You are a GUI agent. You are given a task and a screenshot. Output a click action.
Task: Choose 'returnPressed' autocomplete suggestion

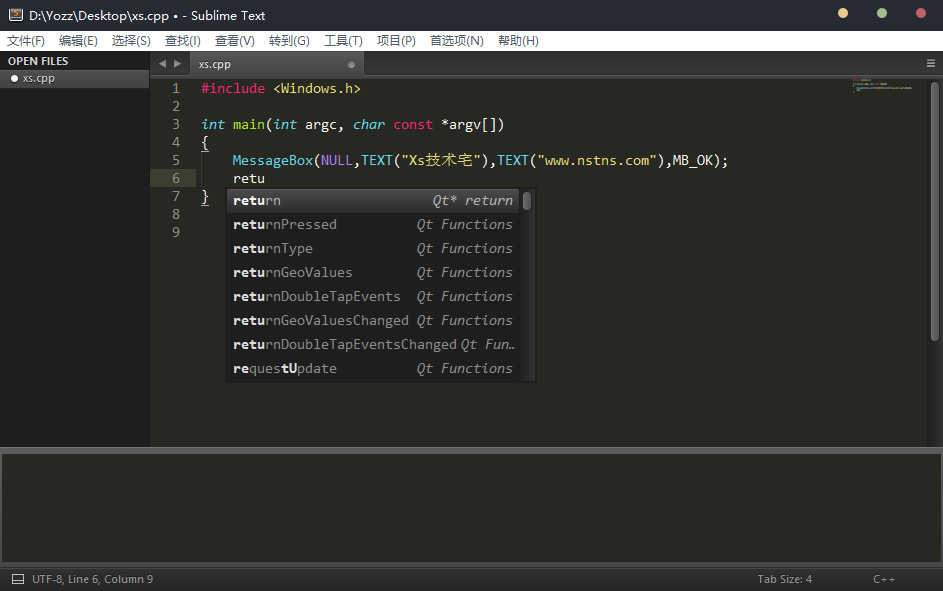(x=373, y=225)
